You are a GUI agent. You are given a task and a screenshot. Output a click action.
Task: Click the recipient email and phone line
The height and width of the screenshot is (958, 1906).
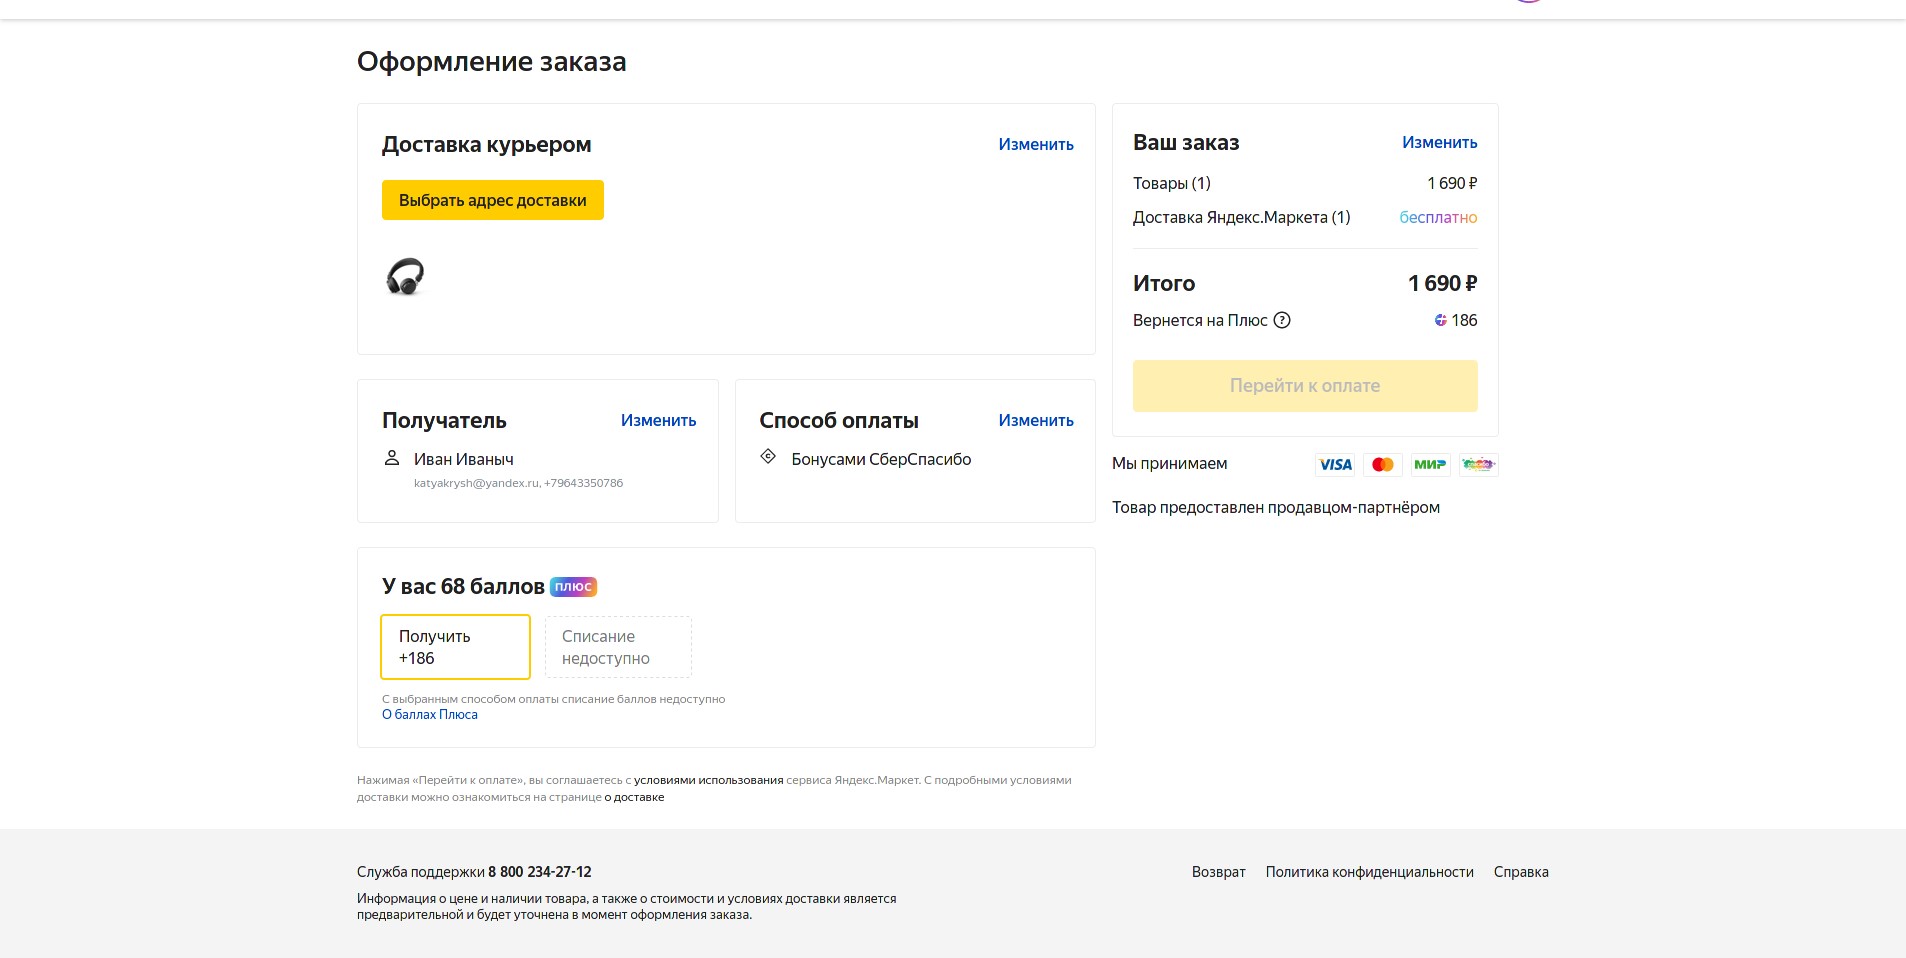pos(518,483)
